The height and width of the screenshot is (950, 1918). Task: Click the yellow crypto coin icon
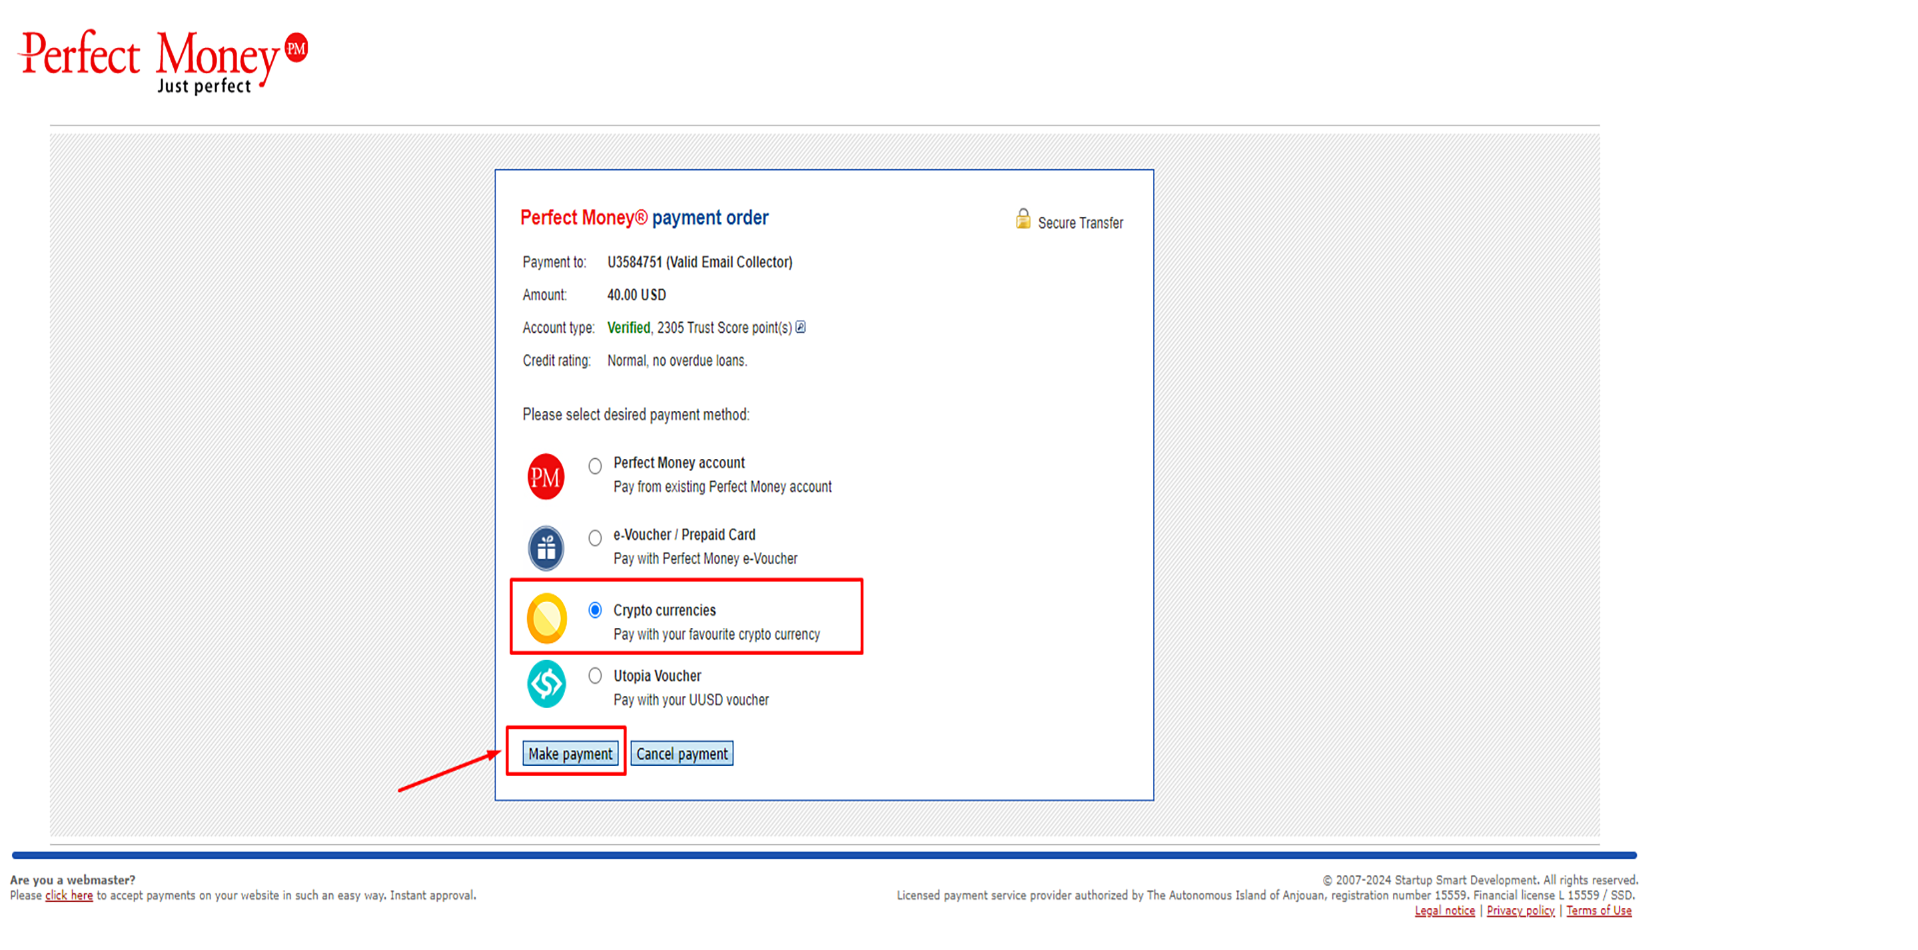pos(547,618)
